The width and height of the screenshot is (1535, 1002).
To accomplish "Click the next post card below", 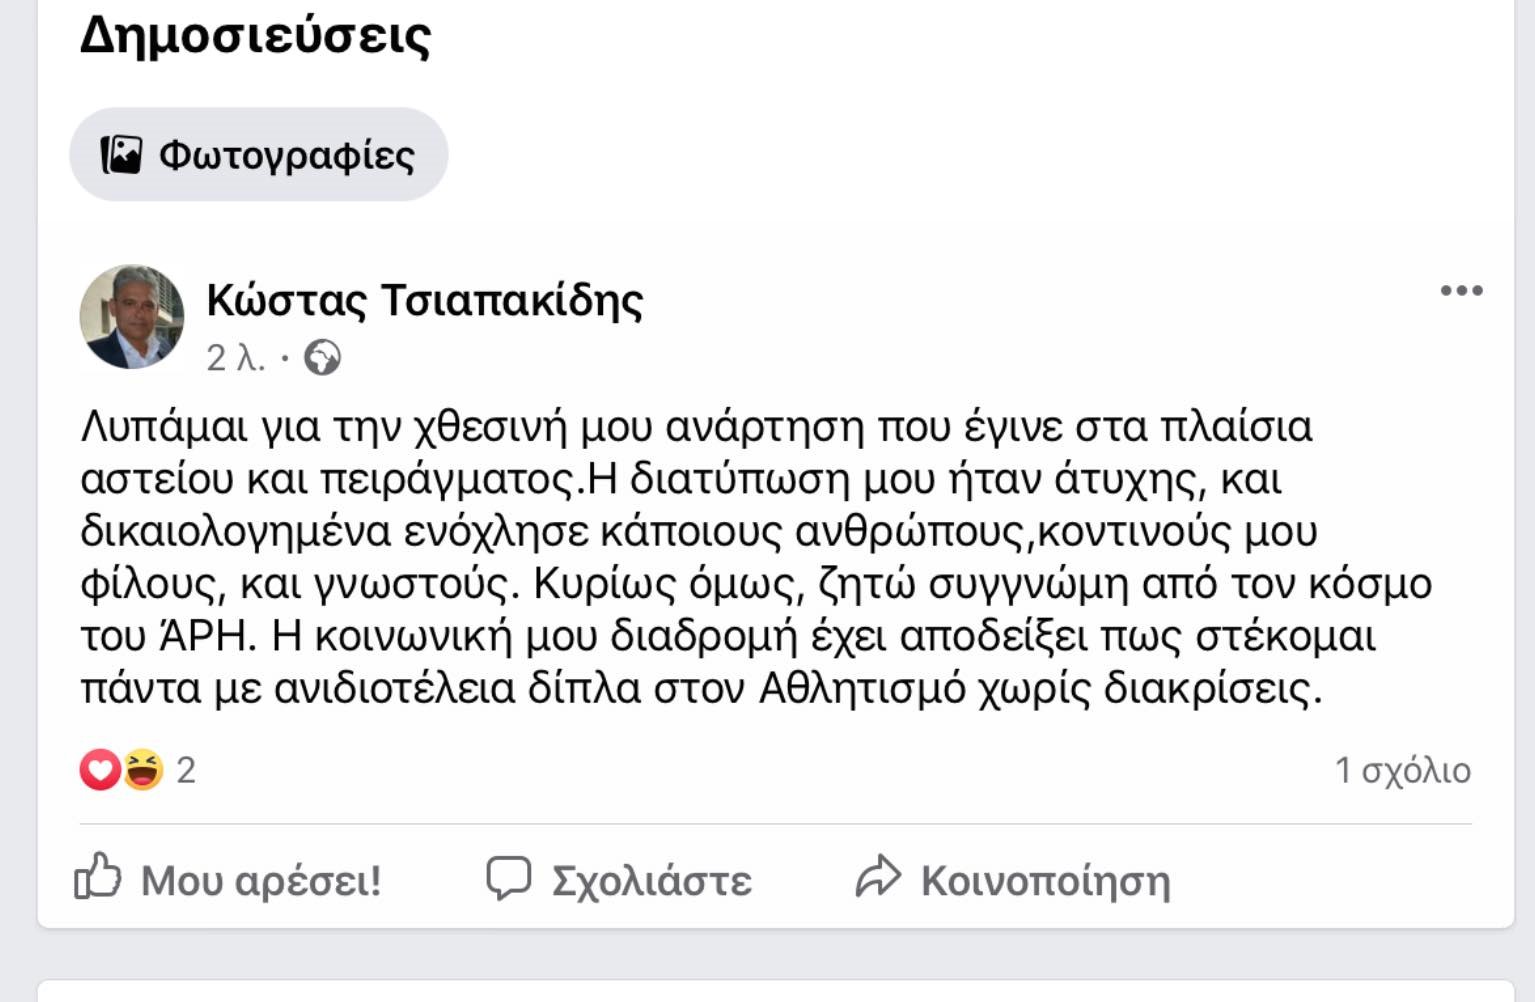I will (x=776, y=991).
